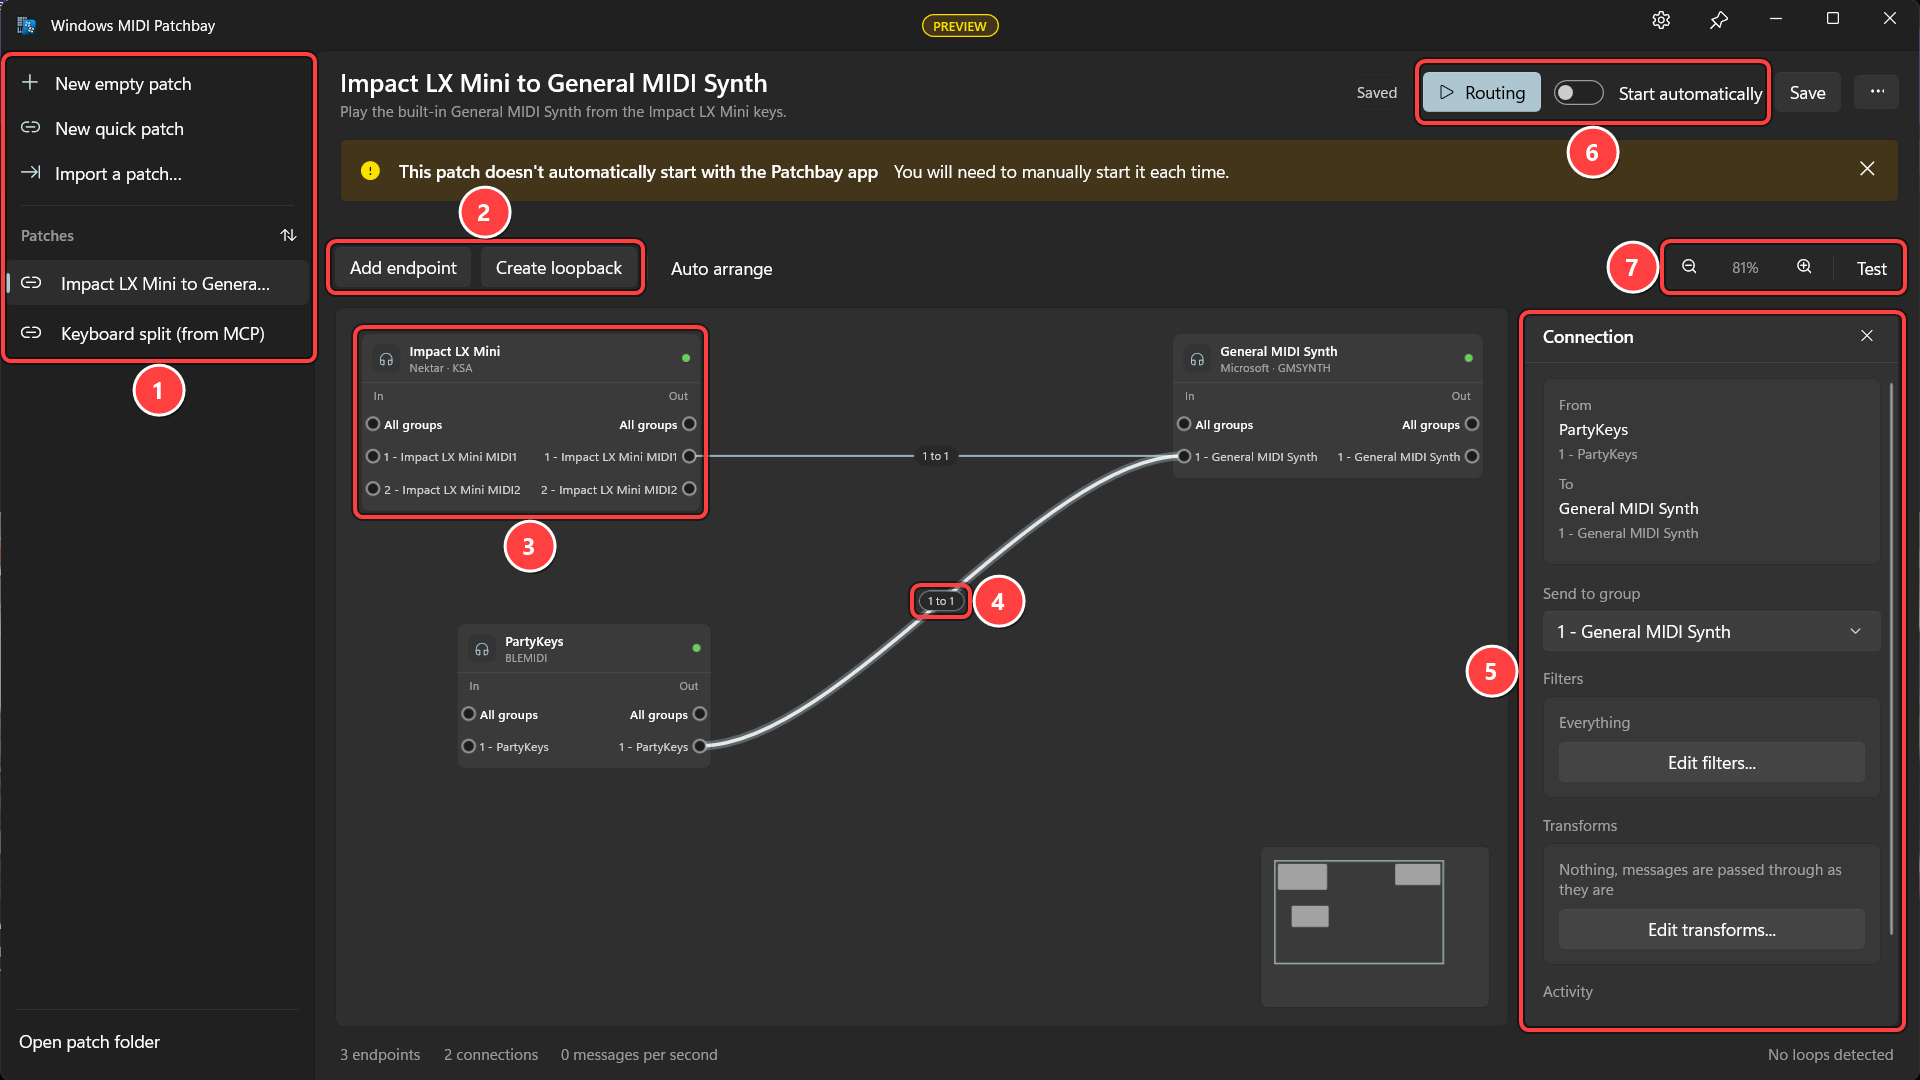Click the Impact LX Mini headphone icon
Viewport: 1920px width, 1080px height.
pos(386,359)
